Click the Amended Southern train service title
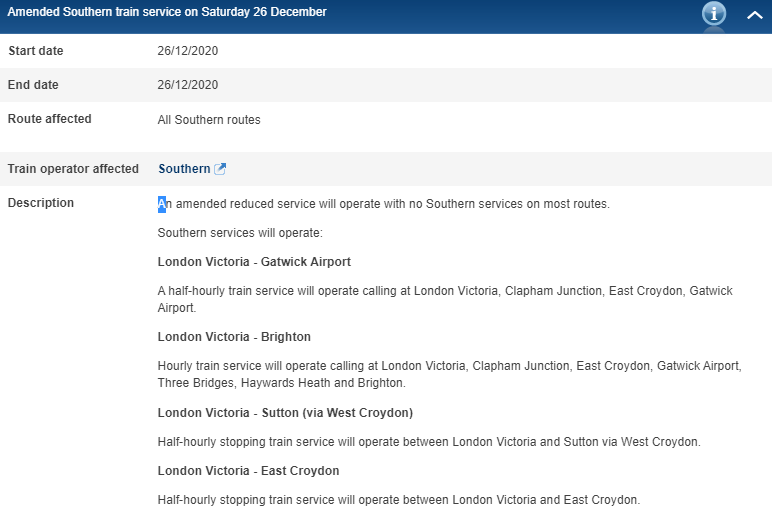This screenshot has height=518, width=772. coord(167,12)
